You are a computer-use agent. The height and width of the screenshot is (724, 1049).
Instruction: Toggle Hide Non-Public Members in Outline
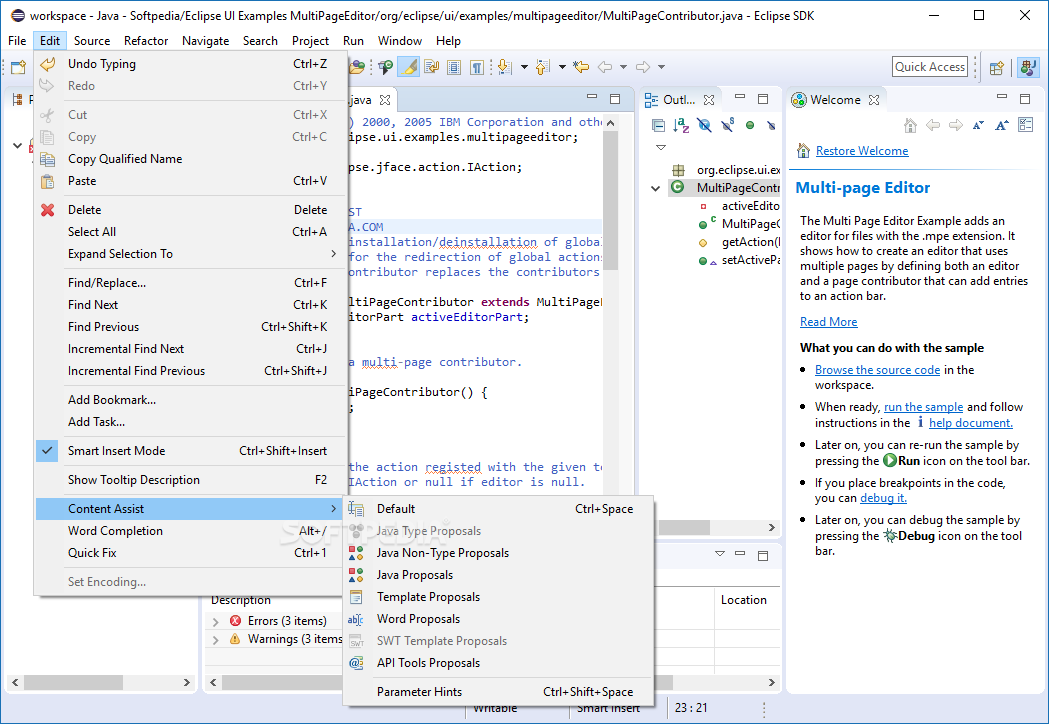tap(750, 125)
